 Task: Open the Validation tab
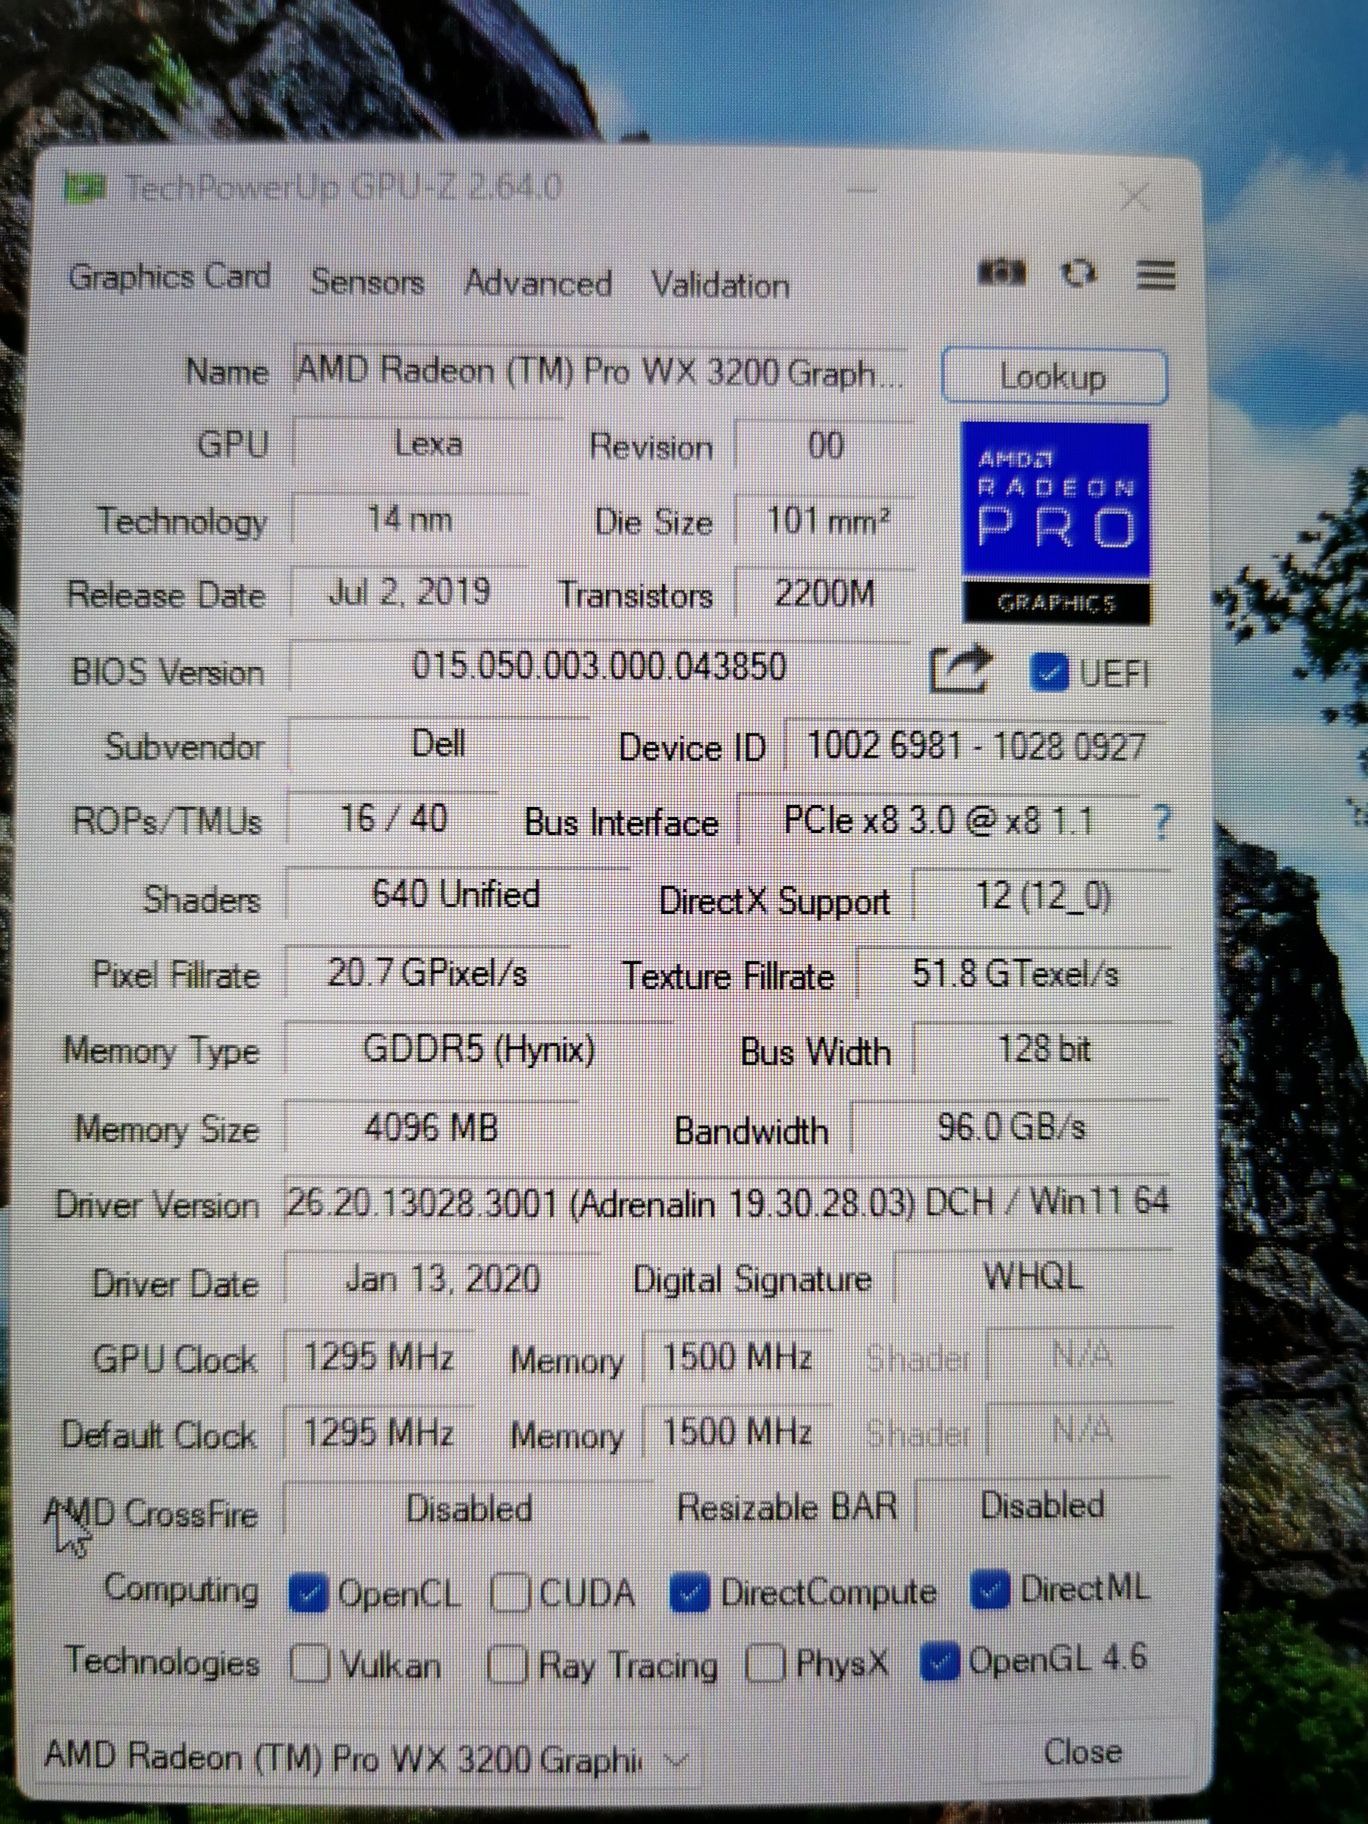[721, 285]
